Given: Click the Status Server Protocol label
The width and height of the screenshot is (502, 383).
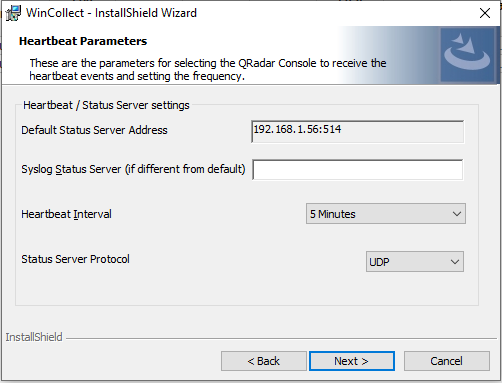Looking at the screenshot, I should pos(75,259).
